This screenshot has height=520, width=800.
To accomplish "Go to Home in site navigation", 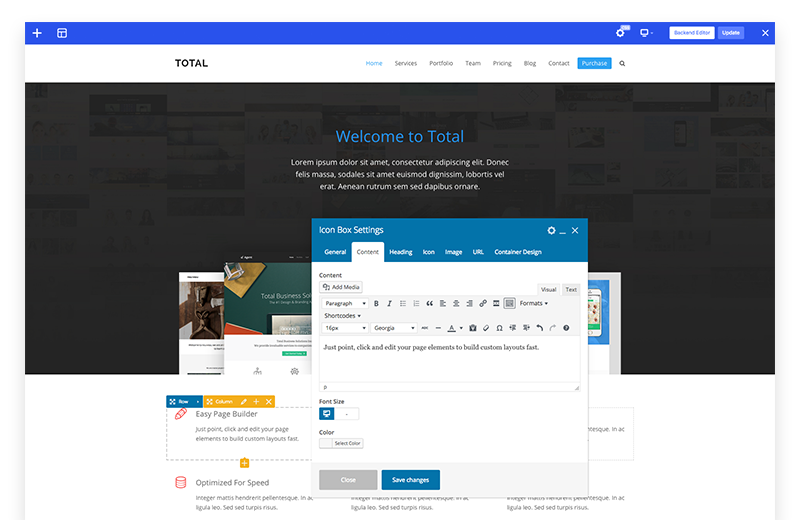I will (374, 63).
